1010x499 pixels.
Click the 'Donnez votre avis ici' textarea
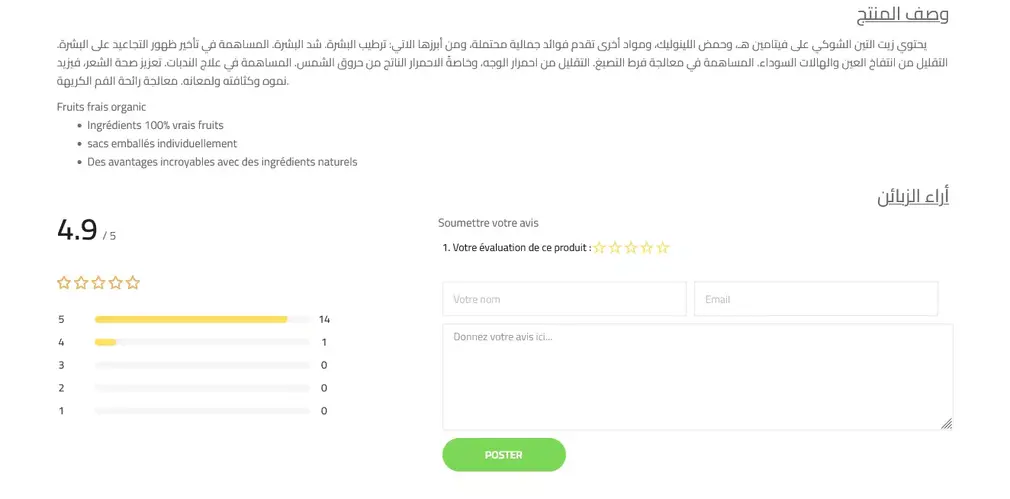(697, 377)
